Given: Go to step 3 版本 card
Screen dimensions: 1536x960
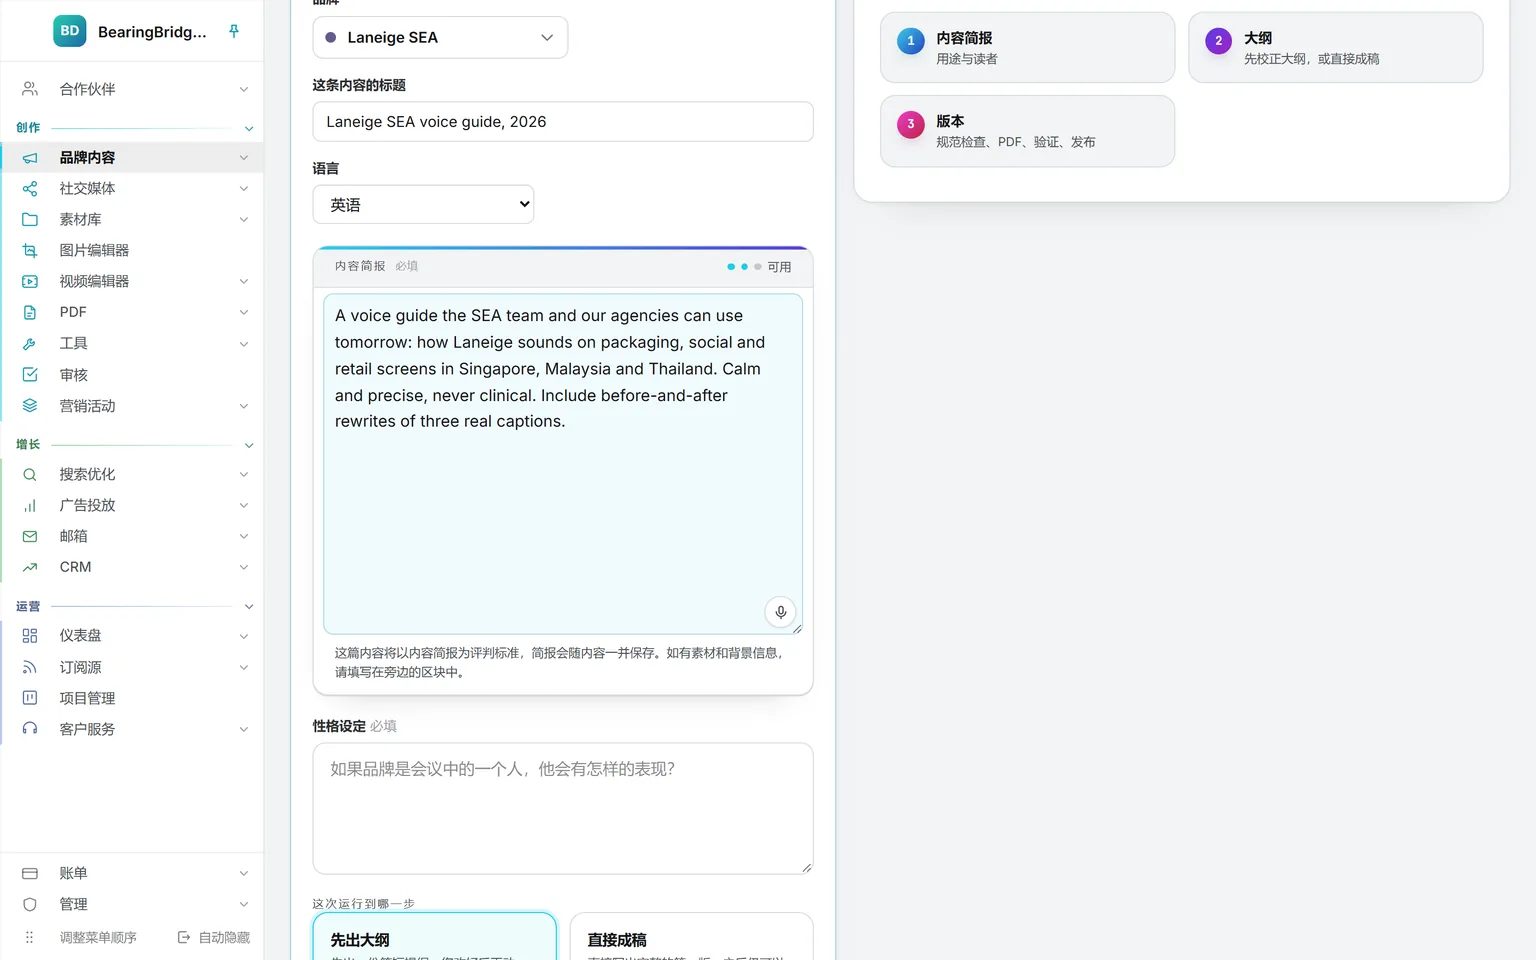Looking at the screenshot, I should (x=1027, y=131).
